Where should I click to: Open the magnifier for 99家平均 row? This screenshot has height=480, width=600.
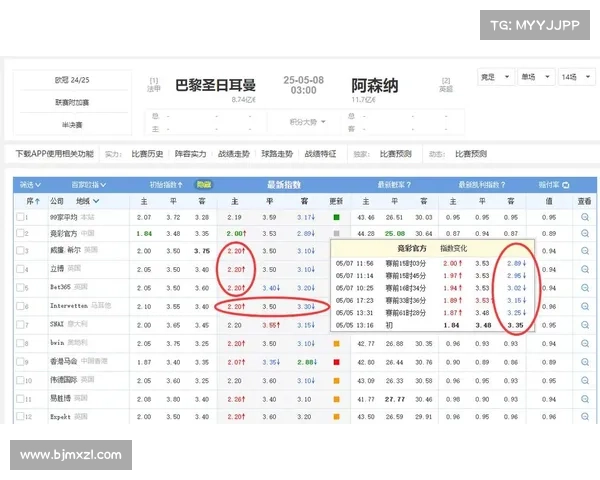coord(585,217)
